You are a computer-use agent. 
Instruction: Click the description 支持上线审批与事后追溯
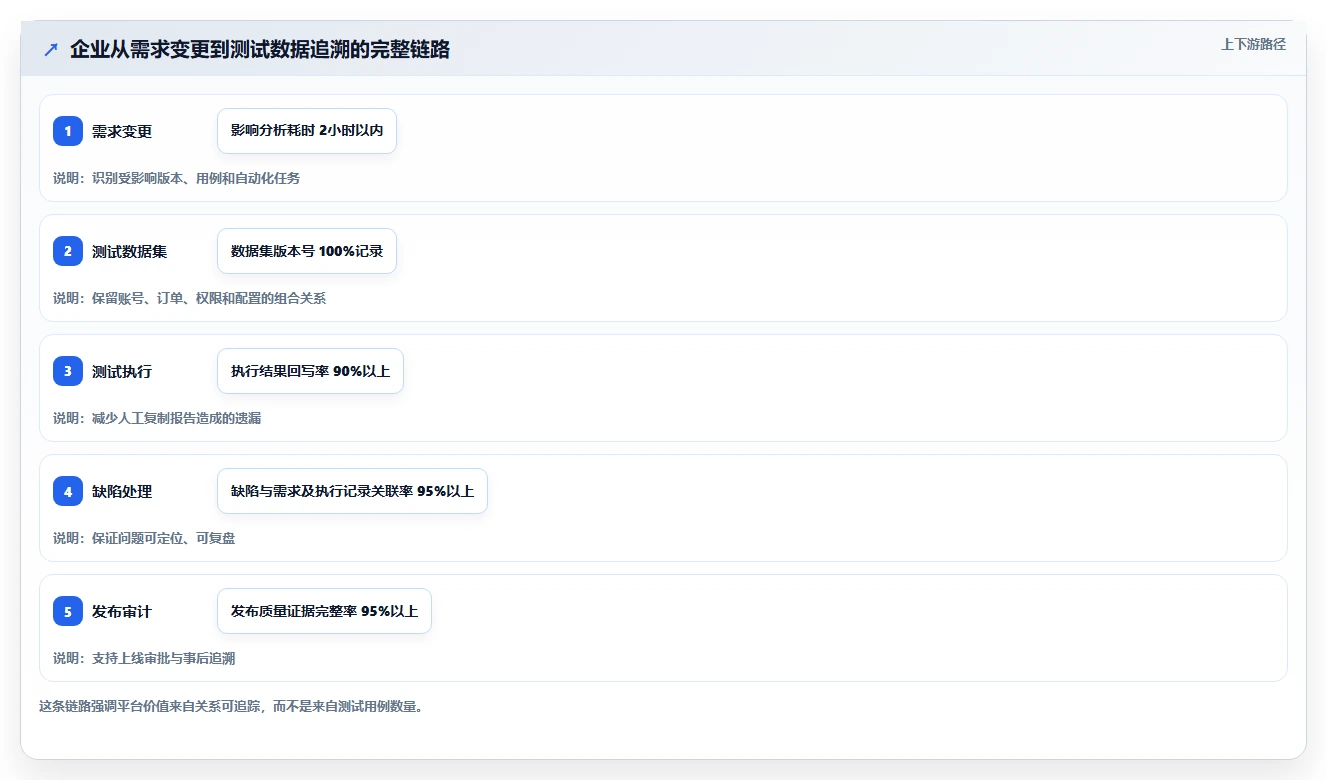(163, 658)
